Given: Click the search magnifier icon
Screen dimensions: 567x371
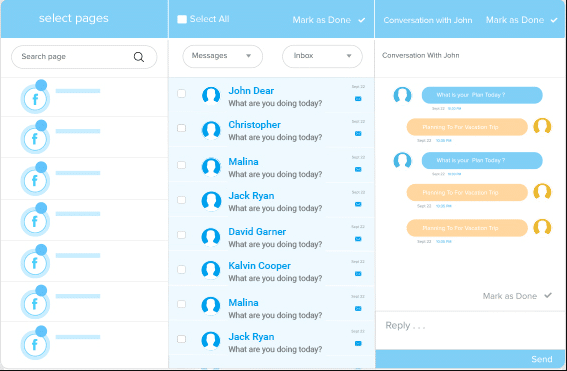Looking at the screenshot, I should 139,57.
